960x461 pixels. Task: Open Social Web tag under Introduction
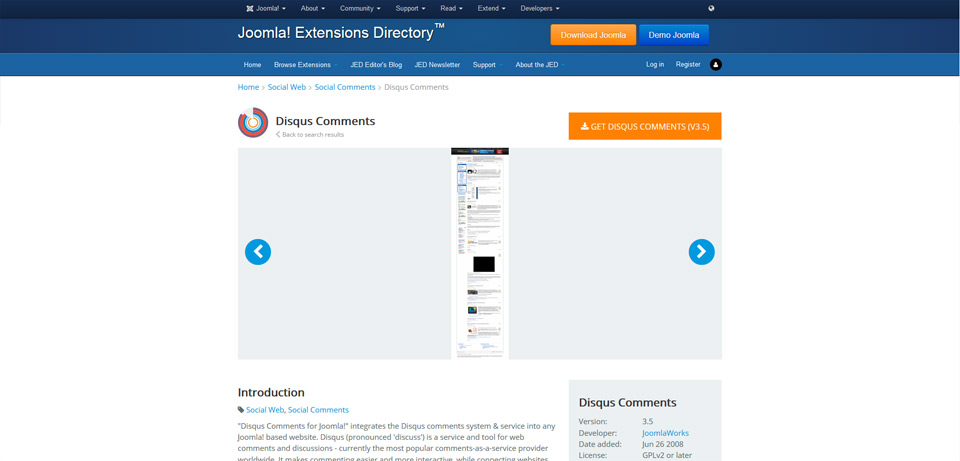click(265, 410)
